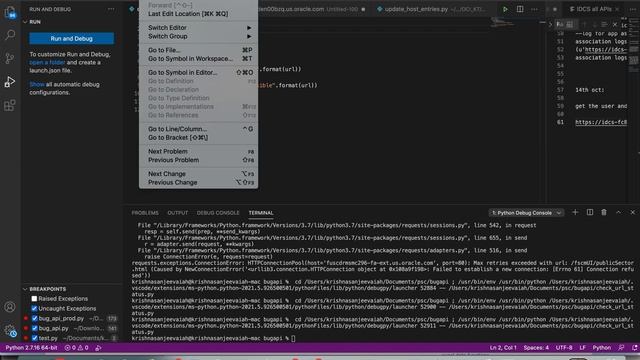
Task: Toggle find in selection icon
Action: coord(604,25)
